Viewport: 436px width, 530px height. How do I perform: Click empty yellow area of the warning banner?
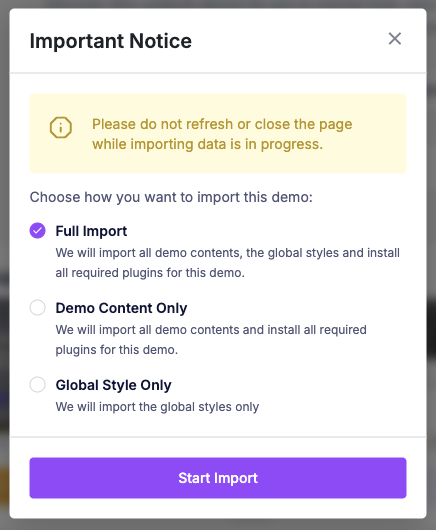tap(379, 159)
